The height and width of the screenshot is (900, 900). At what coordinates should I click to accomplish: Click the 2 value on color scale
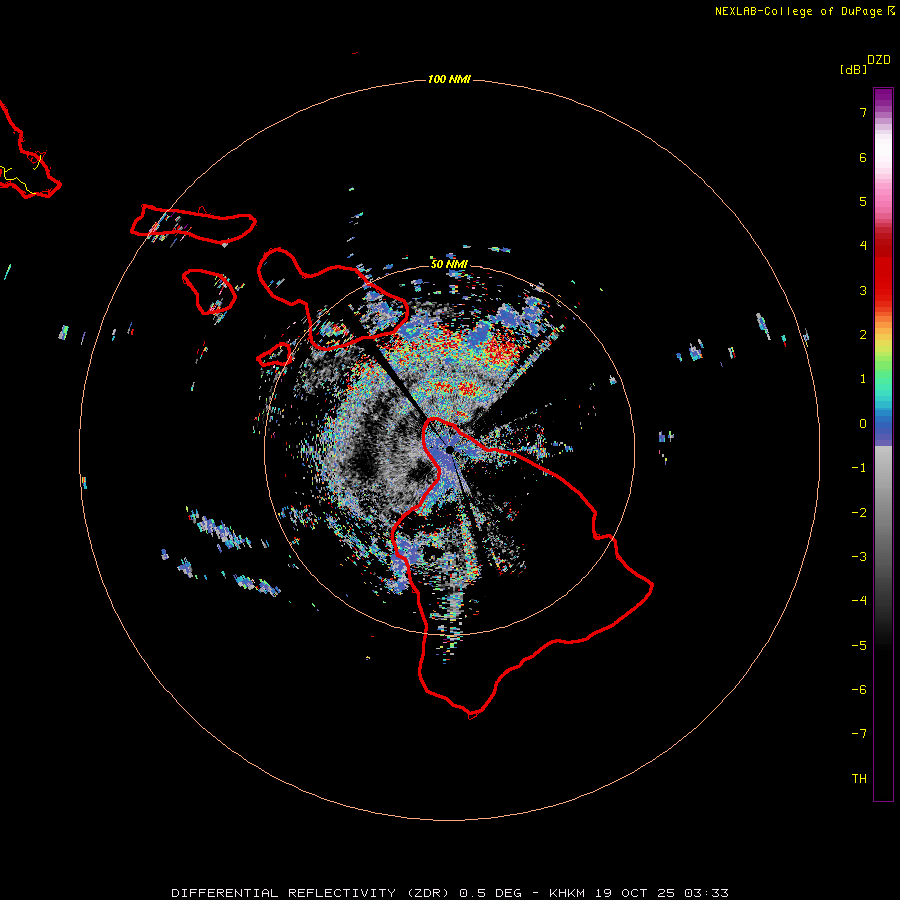(x=863, y=335)
